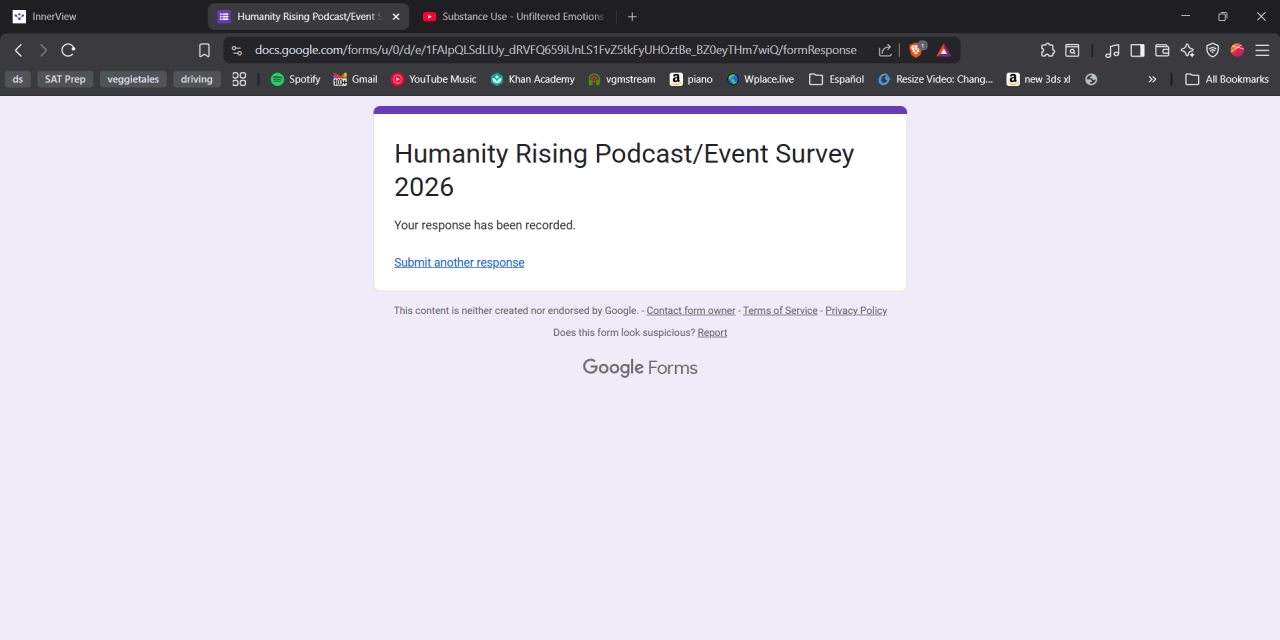Image resolution: width=1280 pixels, height=640 pixels.
Task: Click the share page icon
Action: coord(885,50)
